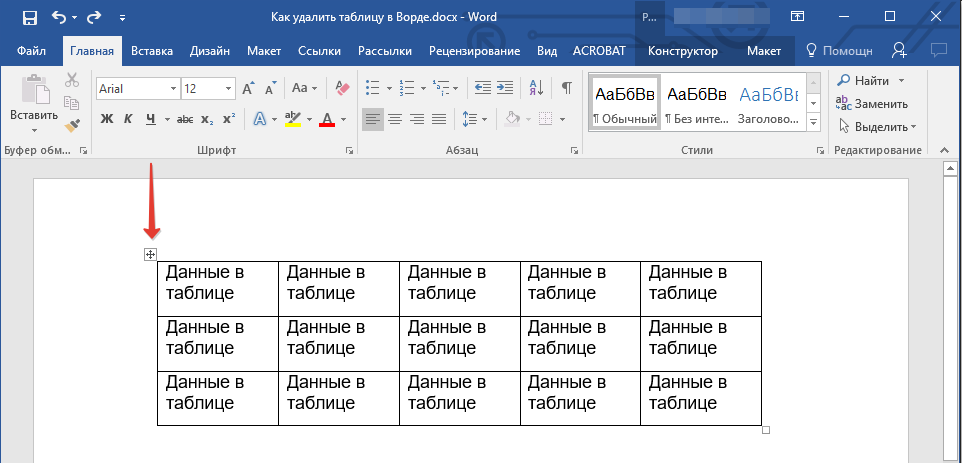Save the document with the floppy disk icon

[29, 17]
